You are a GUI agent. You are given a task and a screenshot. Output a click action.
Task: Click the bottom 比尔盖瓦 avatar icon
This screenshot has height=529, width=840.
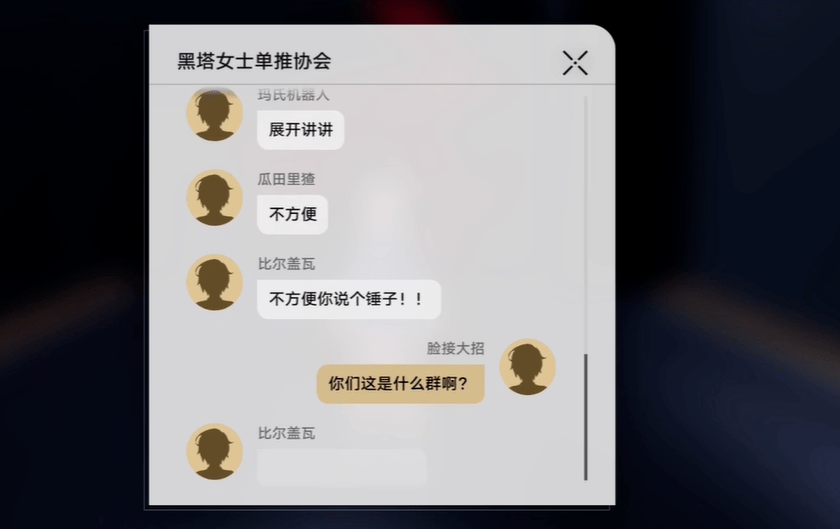click(x=214, y=452)
